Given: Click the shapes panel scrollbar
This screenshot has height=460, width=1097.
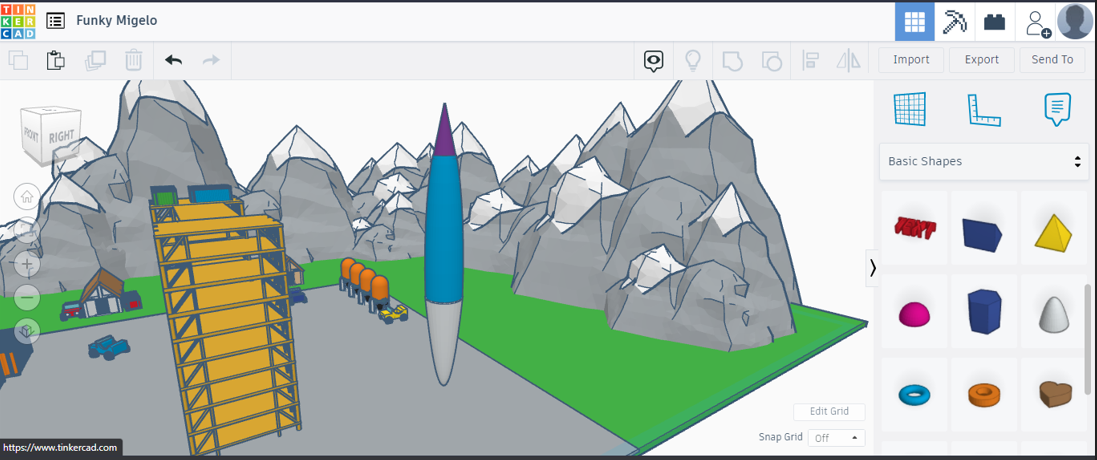Looking at the screenshot, I should tap(1087, 339).
